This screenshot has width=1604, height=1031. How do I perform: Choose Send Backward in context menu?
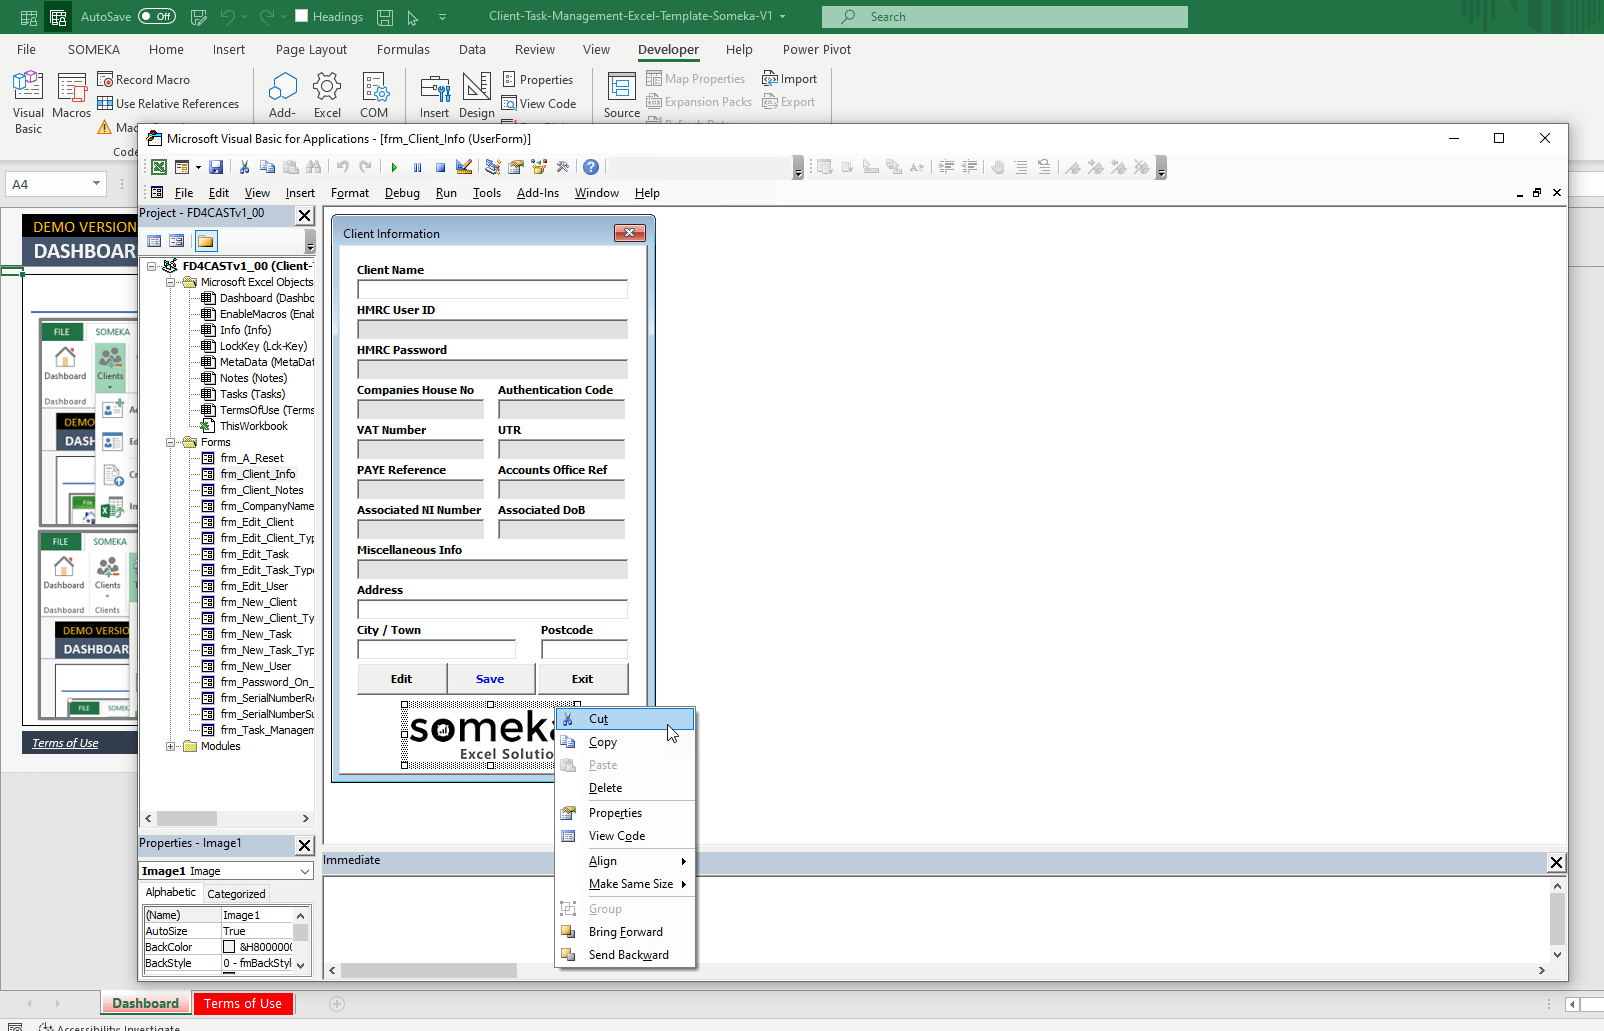626,955
